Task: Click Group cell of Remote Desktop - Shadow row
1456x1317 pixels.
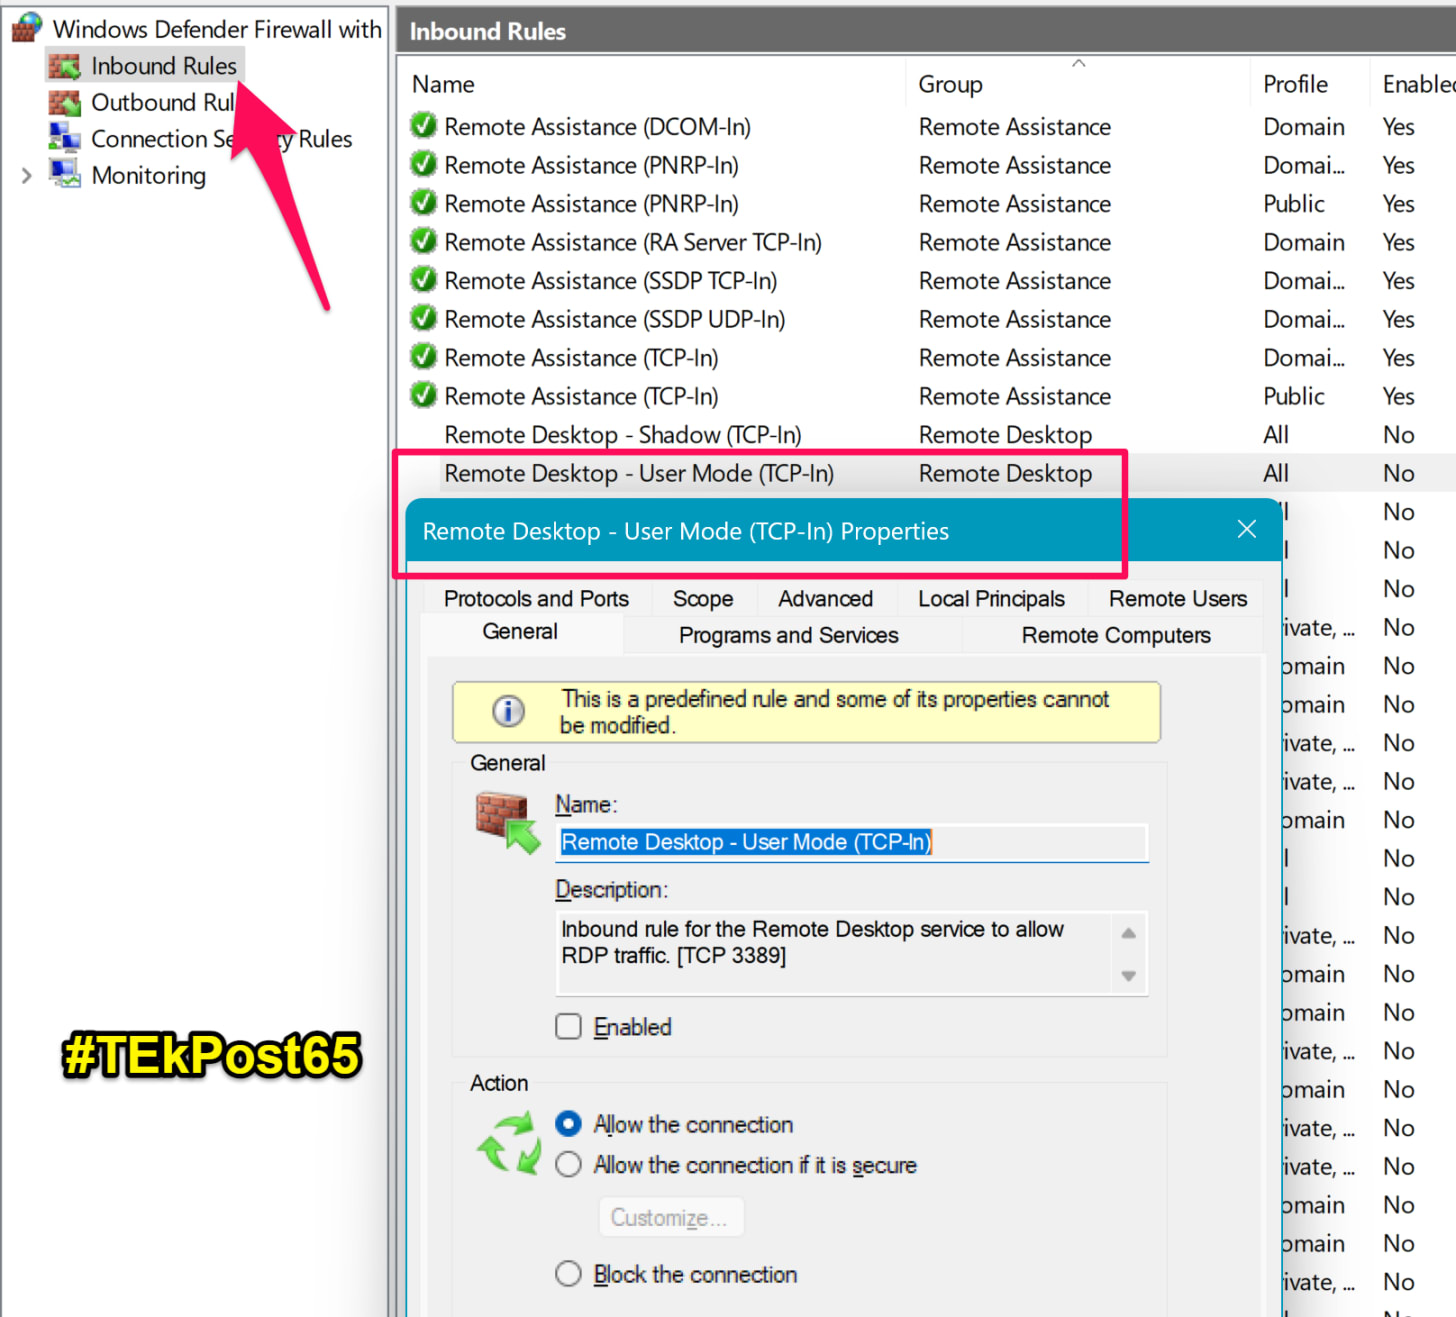Action: tap(1005, 435)
